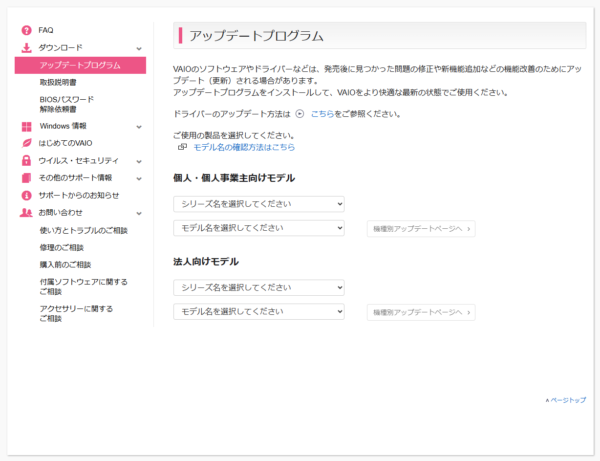Screen dimensions: 600x461
Task: Click the FAQ question mark icon
Action: pyautogui.click(x=26, y=30)
